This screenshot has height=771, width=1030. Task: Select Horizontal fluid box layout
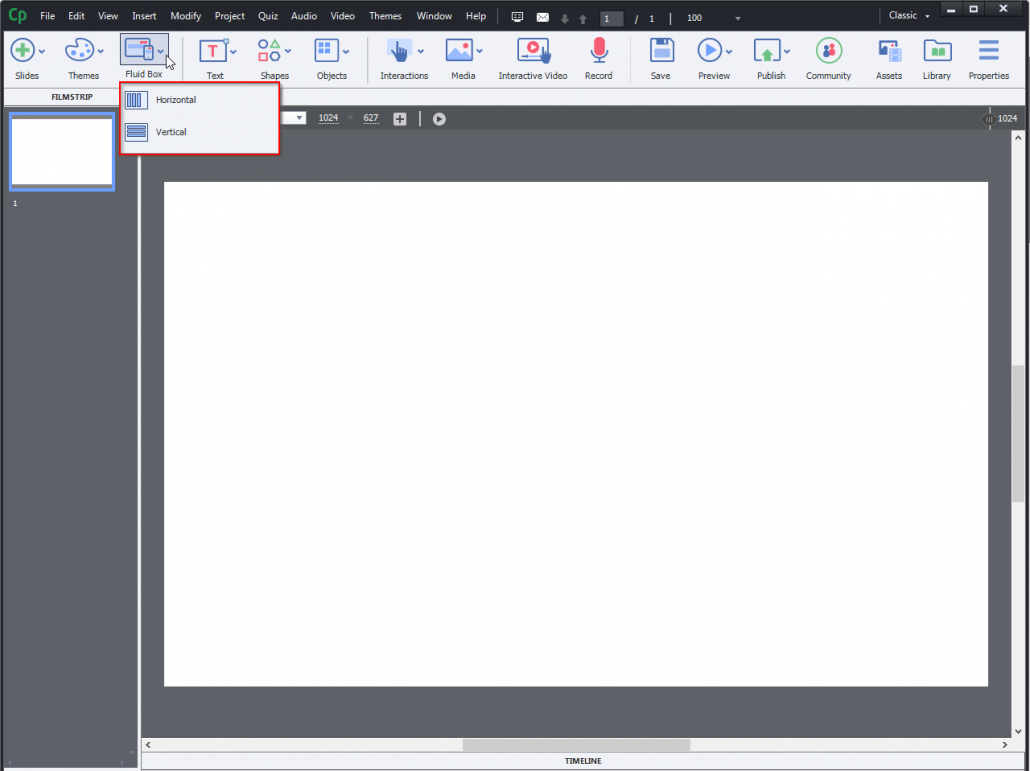[176, 100]
